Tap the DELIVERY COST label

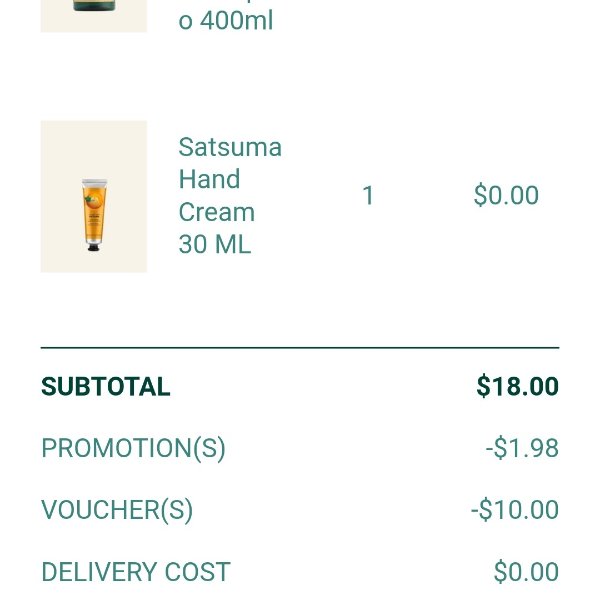click(136, 573)
